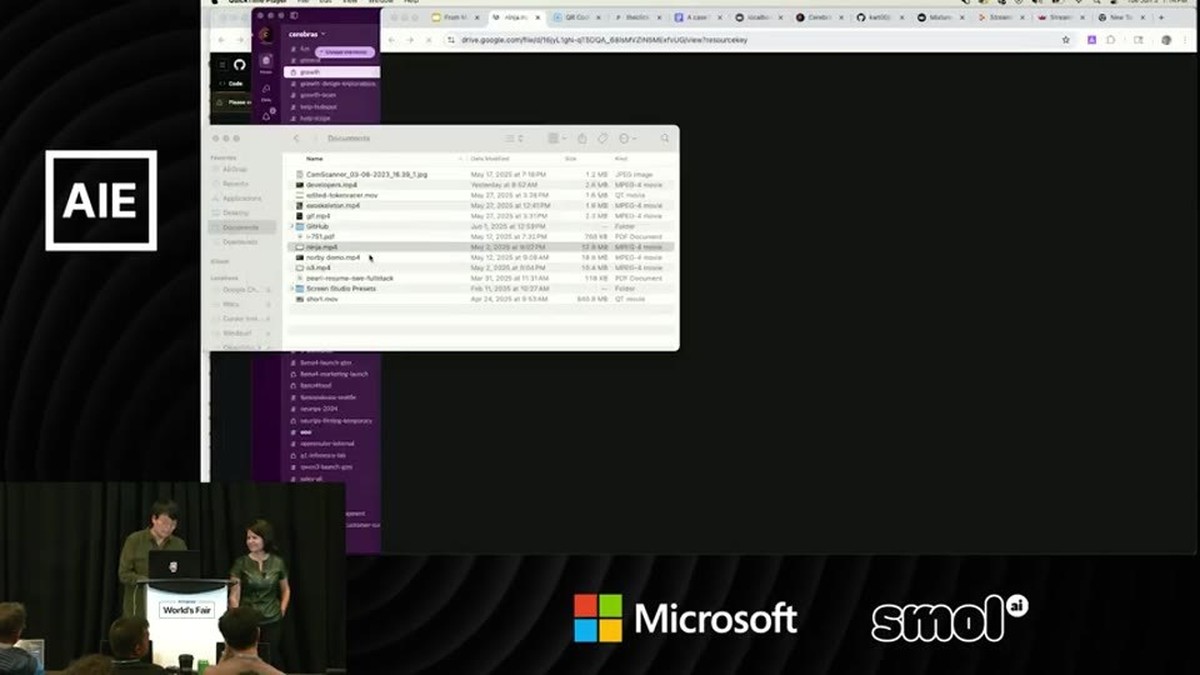
Task: Open Finder's list view options dropdown
Action: click(514, 138)
